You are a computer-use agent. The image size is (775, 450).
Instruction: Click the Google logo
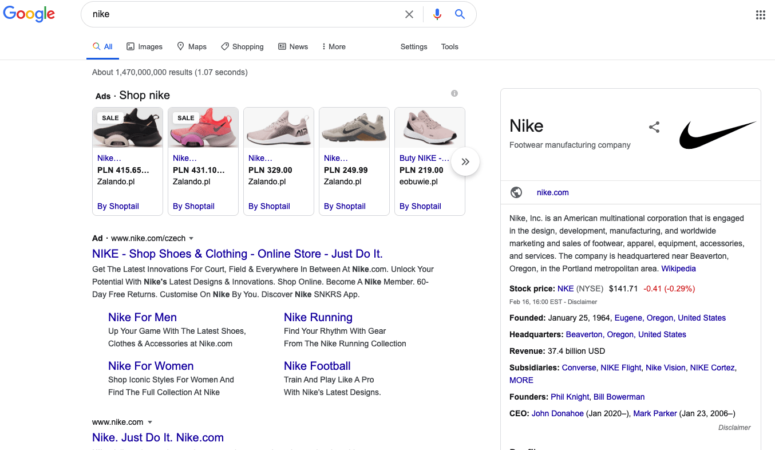[x=29, y=14]
